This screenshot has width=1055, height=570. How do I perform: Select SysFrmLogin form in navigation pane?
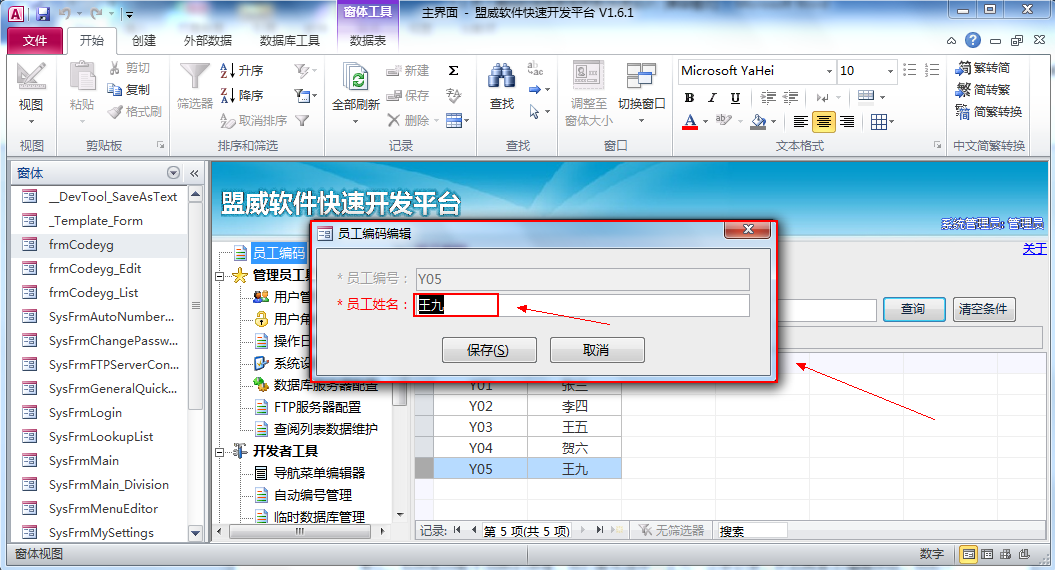click(x=85, y=413)
